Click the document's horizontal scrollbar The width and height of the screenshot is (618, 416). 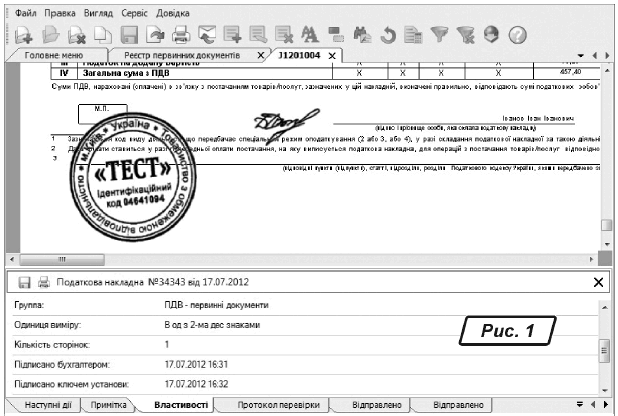[300, 259]
